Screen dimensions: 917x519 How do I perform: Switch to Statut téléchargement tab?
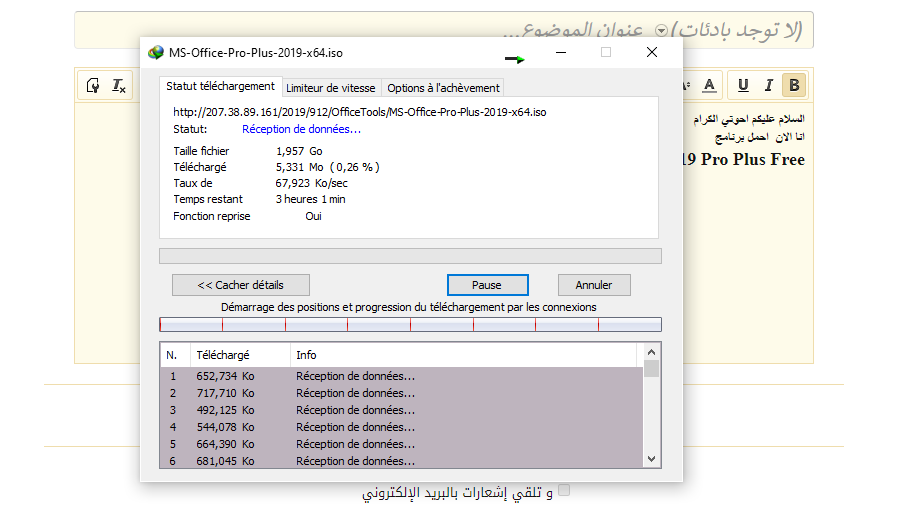coord(220,86)
